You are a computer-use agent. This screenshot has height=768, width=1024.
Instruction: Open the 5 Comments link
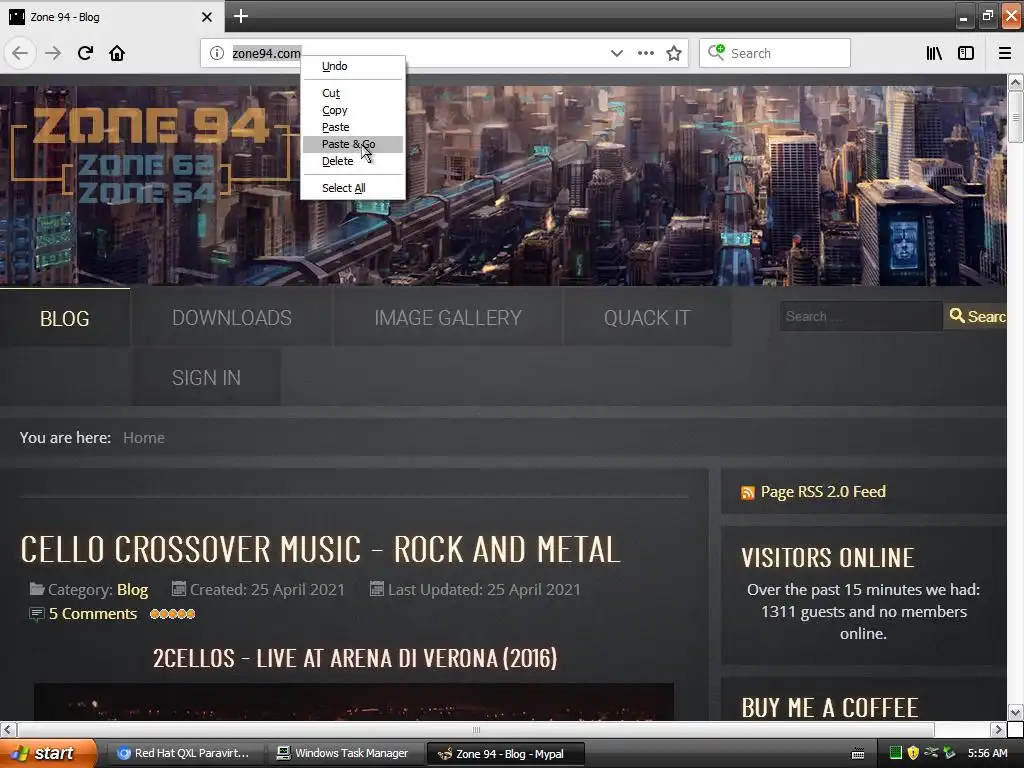(93, 614)
